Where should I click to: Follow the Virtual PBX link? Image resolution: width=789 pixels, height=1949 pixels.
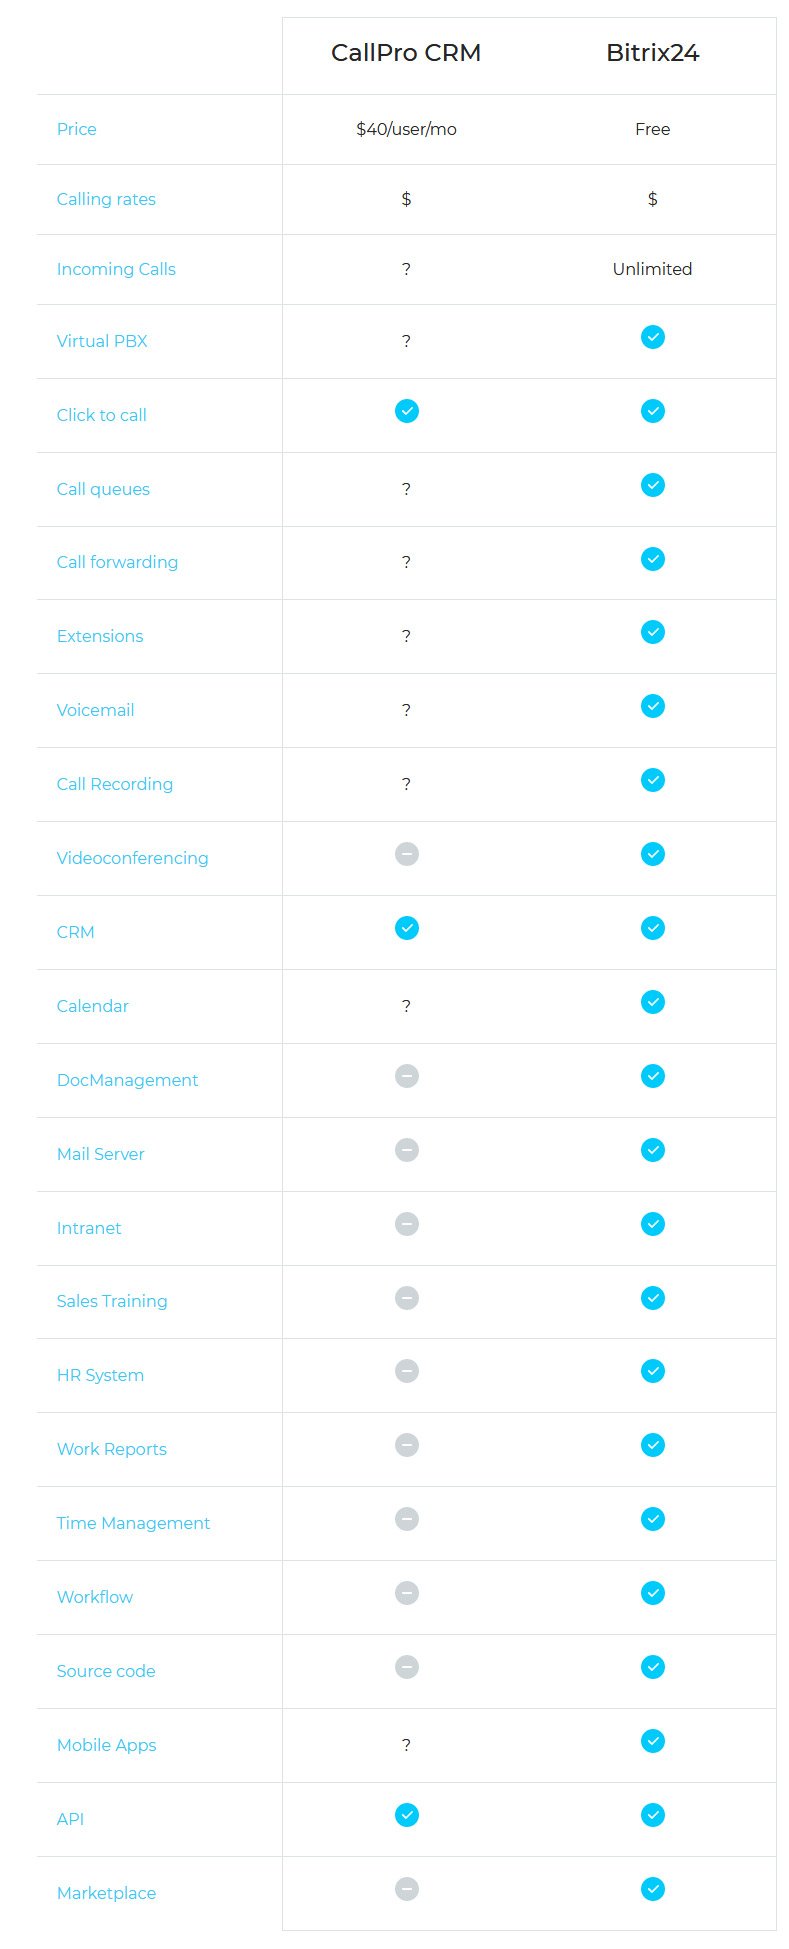[102, 341]
